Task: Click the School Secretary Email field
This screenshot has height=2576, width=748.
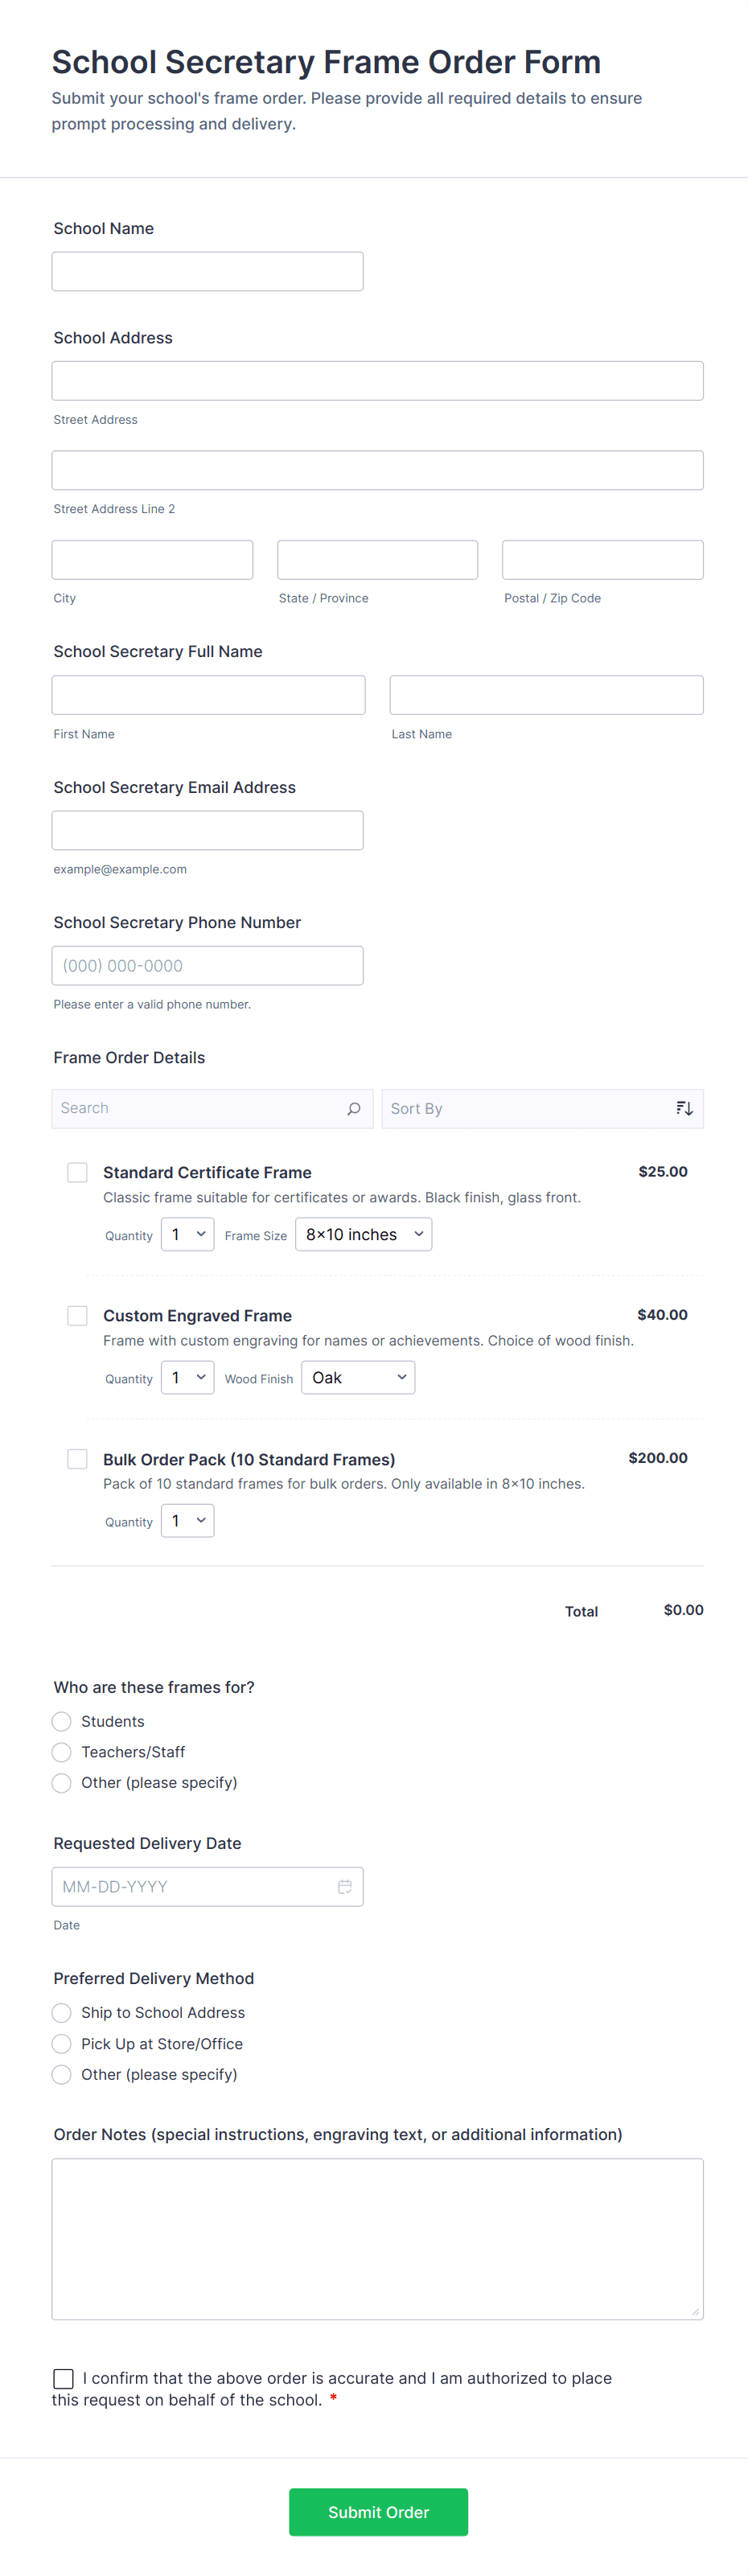Action: point(207,831)
